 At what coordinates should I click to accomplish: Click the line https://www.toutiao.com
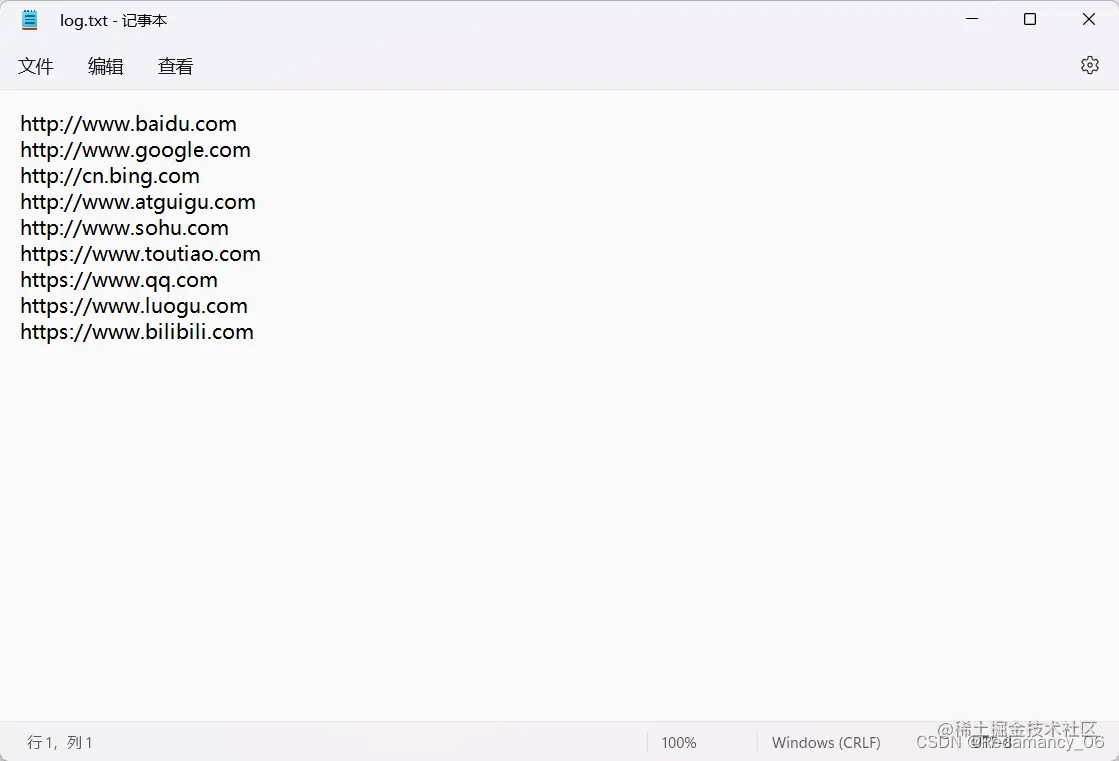pyautogui.click(x=141, y=254)
